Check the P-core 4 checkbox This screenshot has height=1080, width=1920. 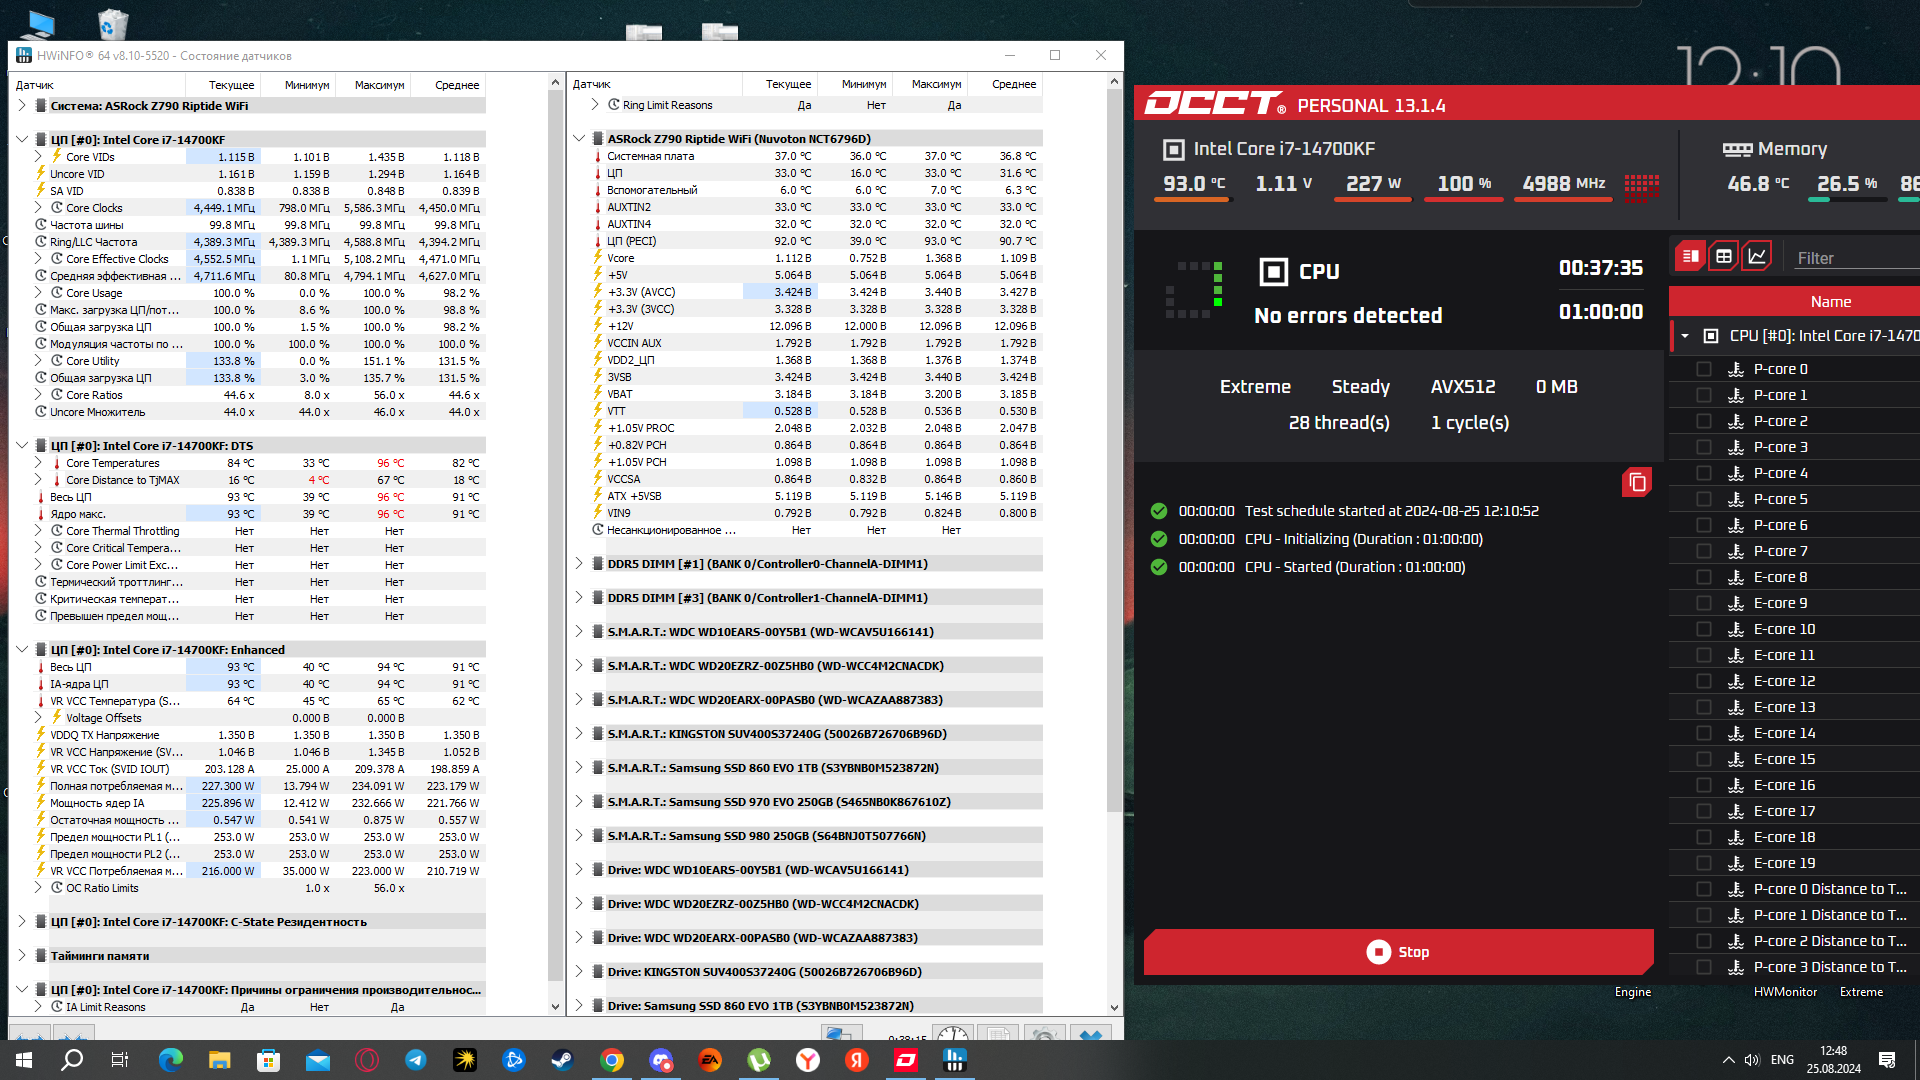[1704, 473]
